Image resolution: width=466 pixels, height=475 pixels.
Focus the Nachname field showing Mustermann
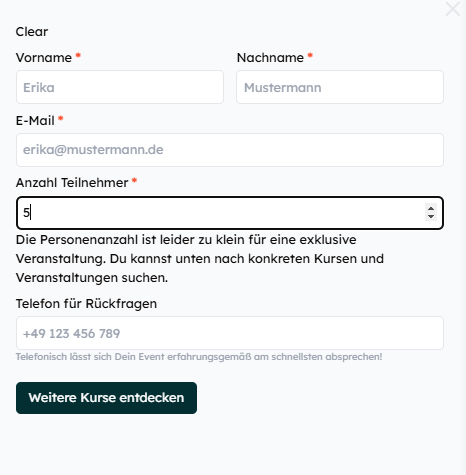pyautogui.click(x=340, y=87)
